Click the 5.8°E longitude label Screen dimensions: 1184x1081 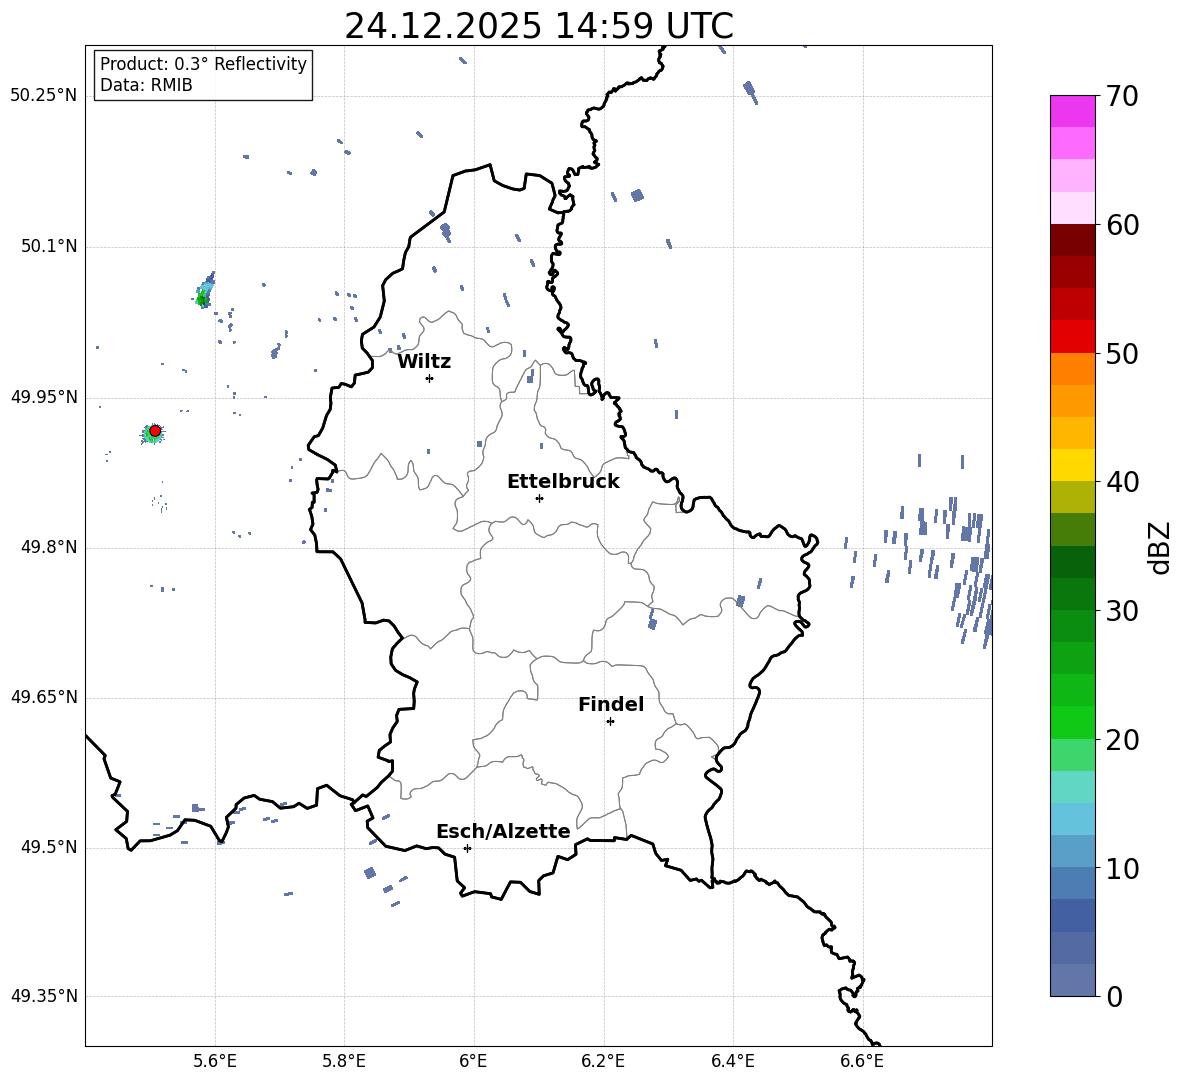pos(344,1061)
